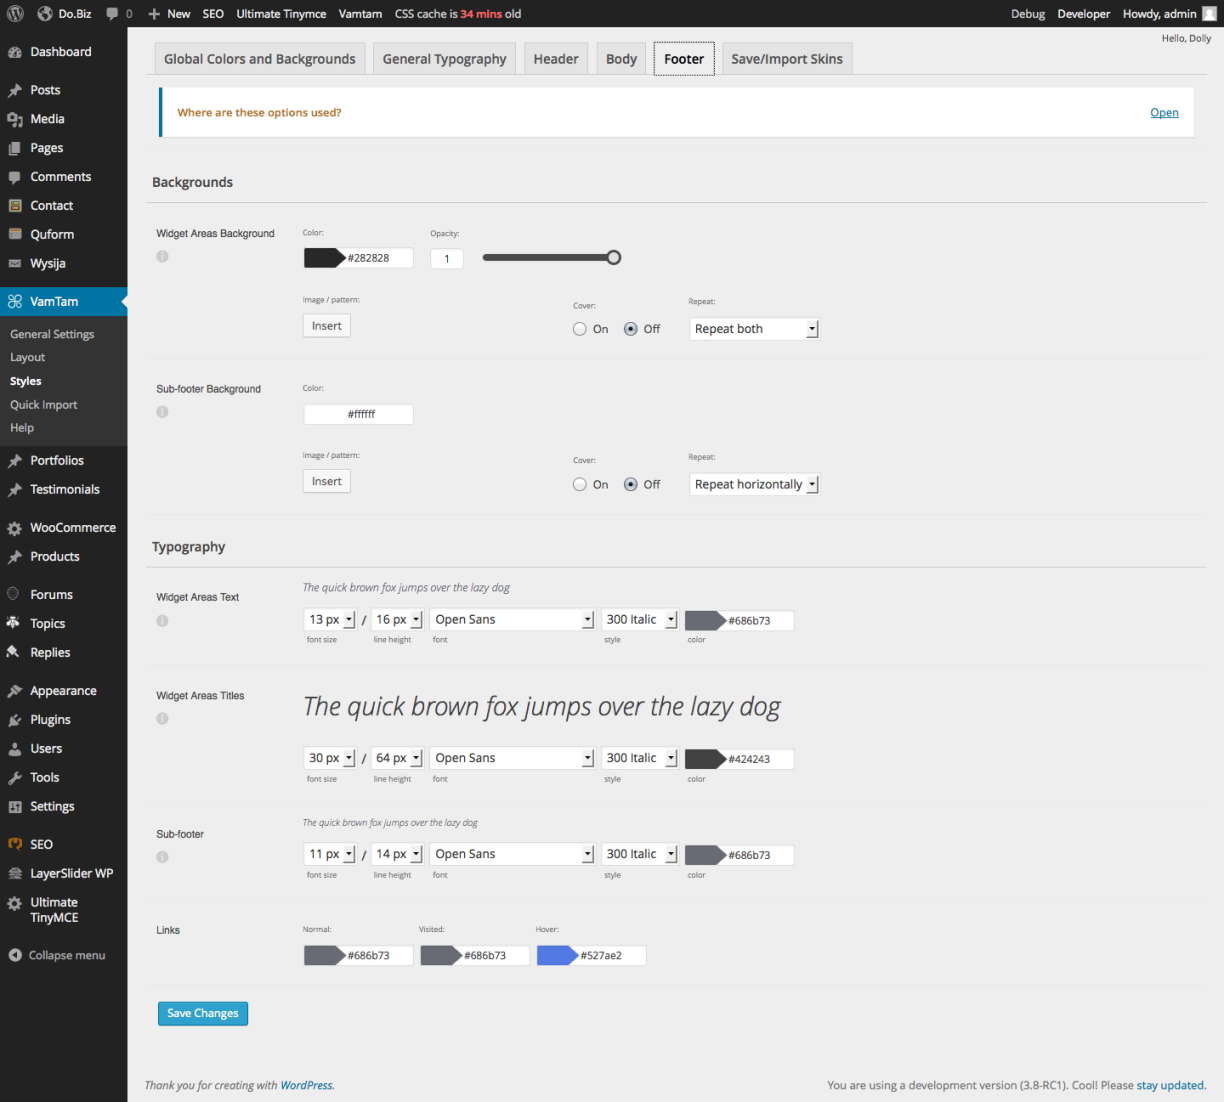
Task: Click the WordPress logo icon in admin bar
Action: tap(16, 14)
